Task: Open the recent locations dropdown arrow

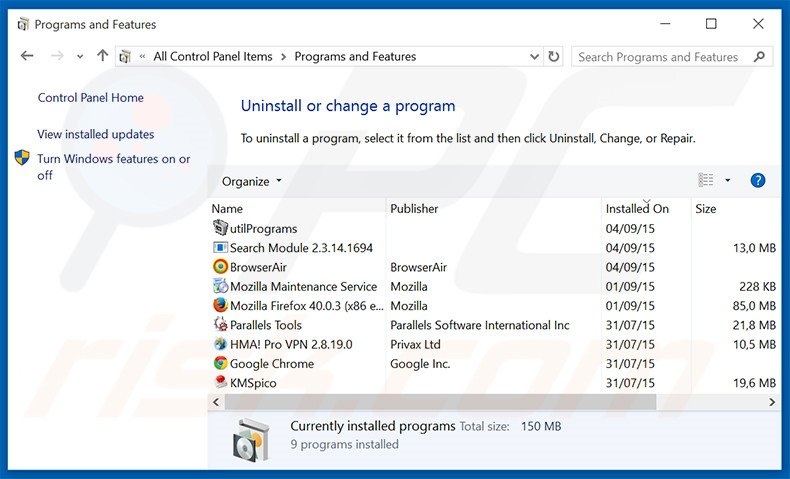Action: coord(80,57)
